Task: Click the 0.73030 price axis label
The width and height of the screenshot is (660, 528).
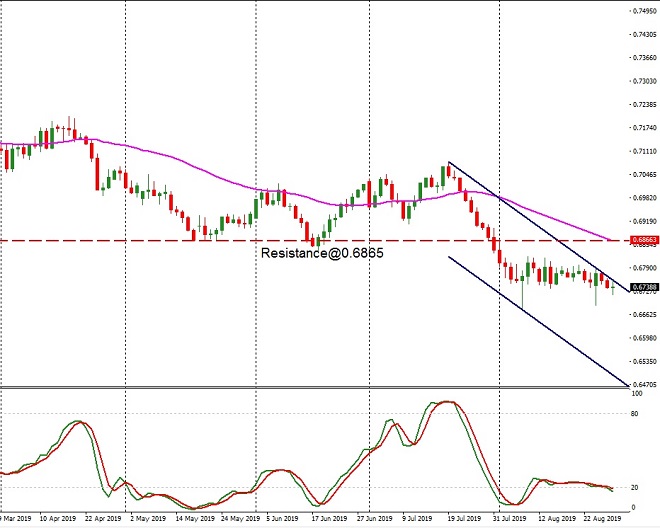Action: coord(645,81)
